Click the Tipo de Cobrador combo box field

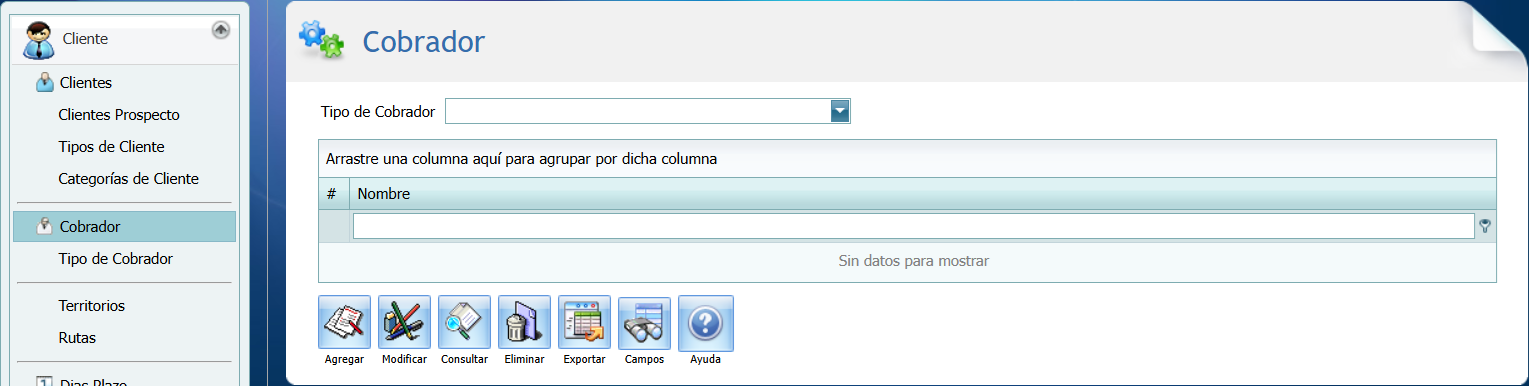(x=648, y=111)
